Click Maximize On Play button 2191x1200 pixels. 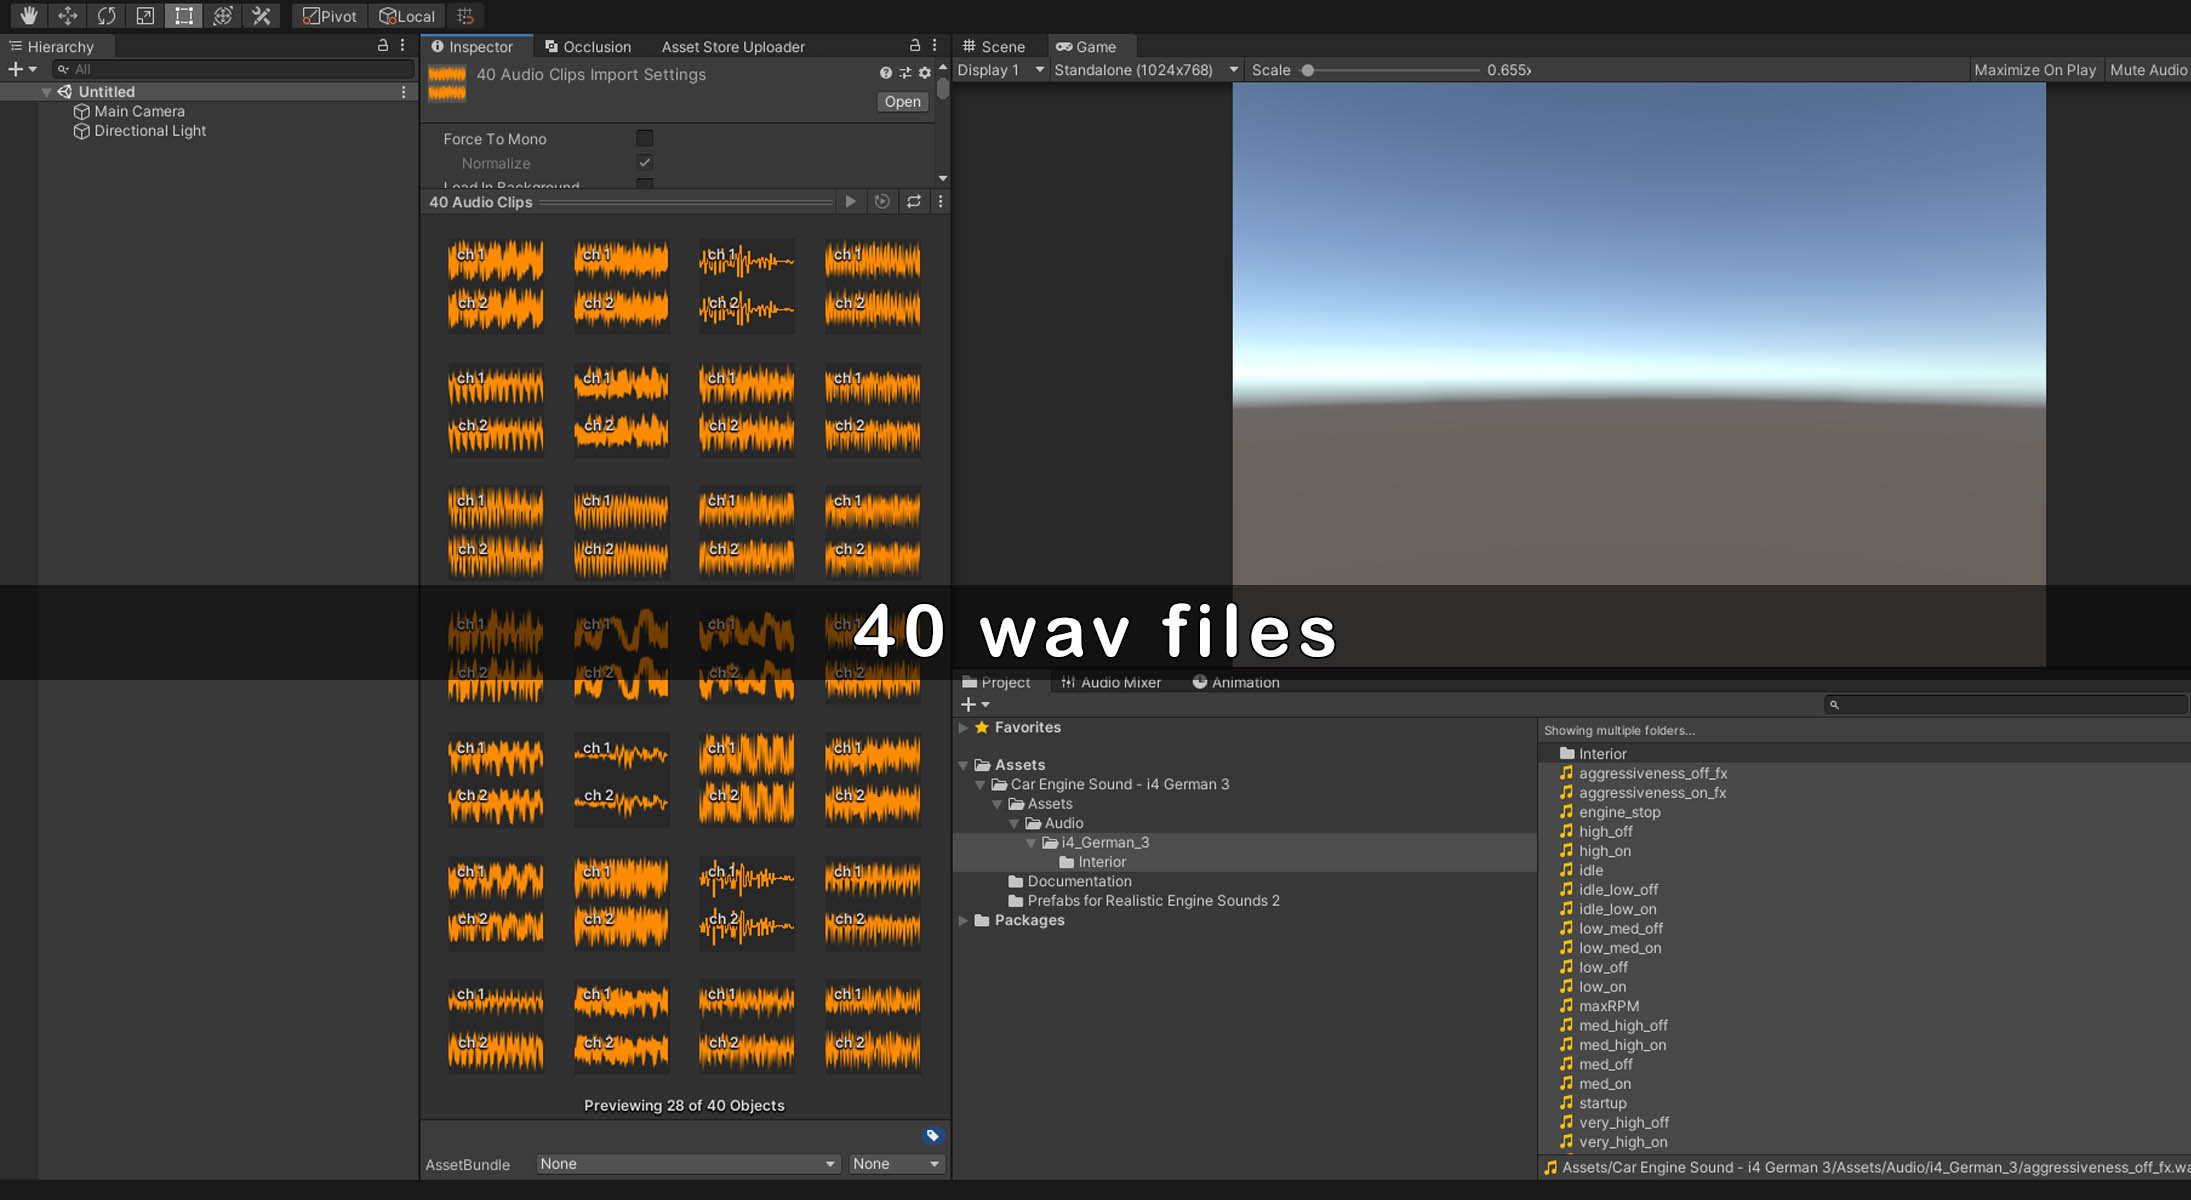coord(2034,70)
